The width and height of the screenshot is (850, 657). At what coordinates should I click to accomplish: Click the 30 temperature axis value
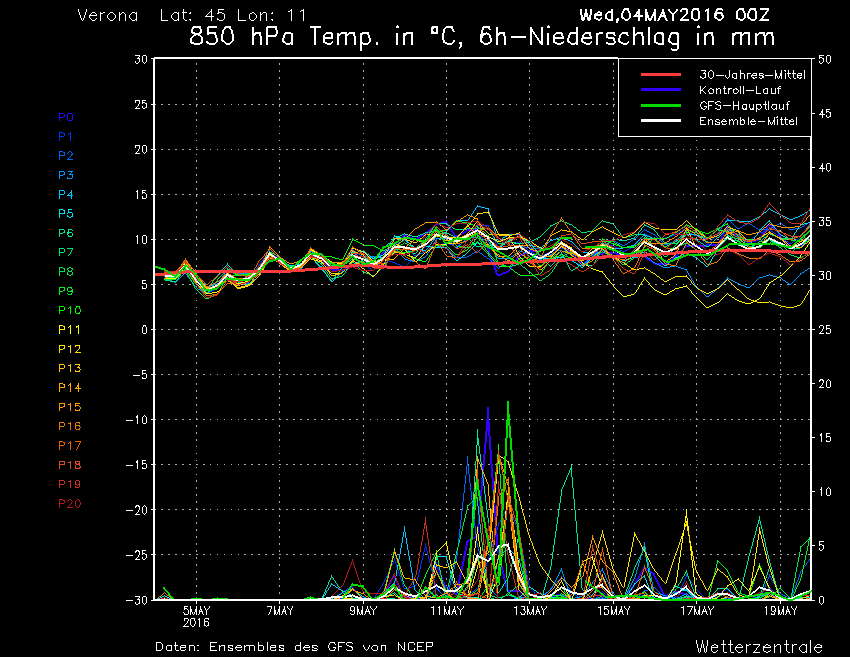click(x=141, y=60)
